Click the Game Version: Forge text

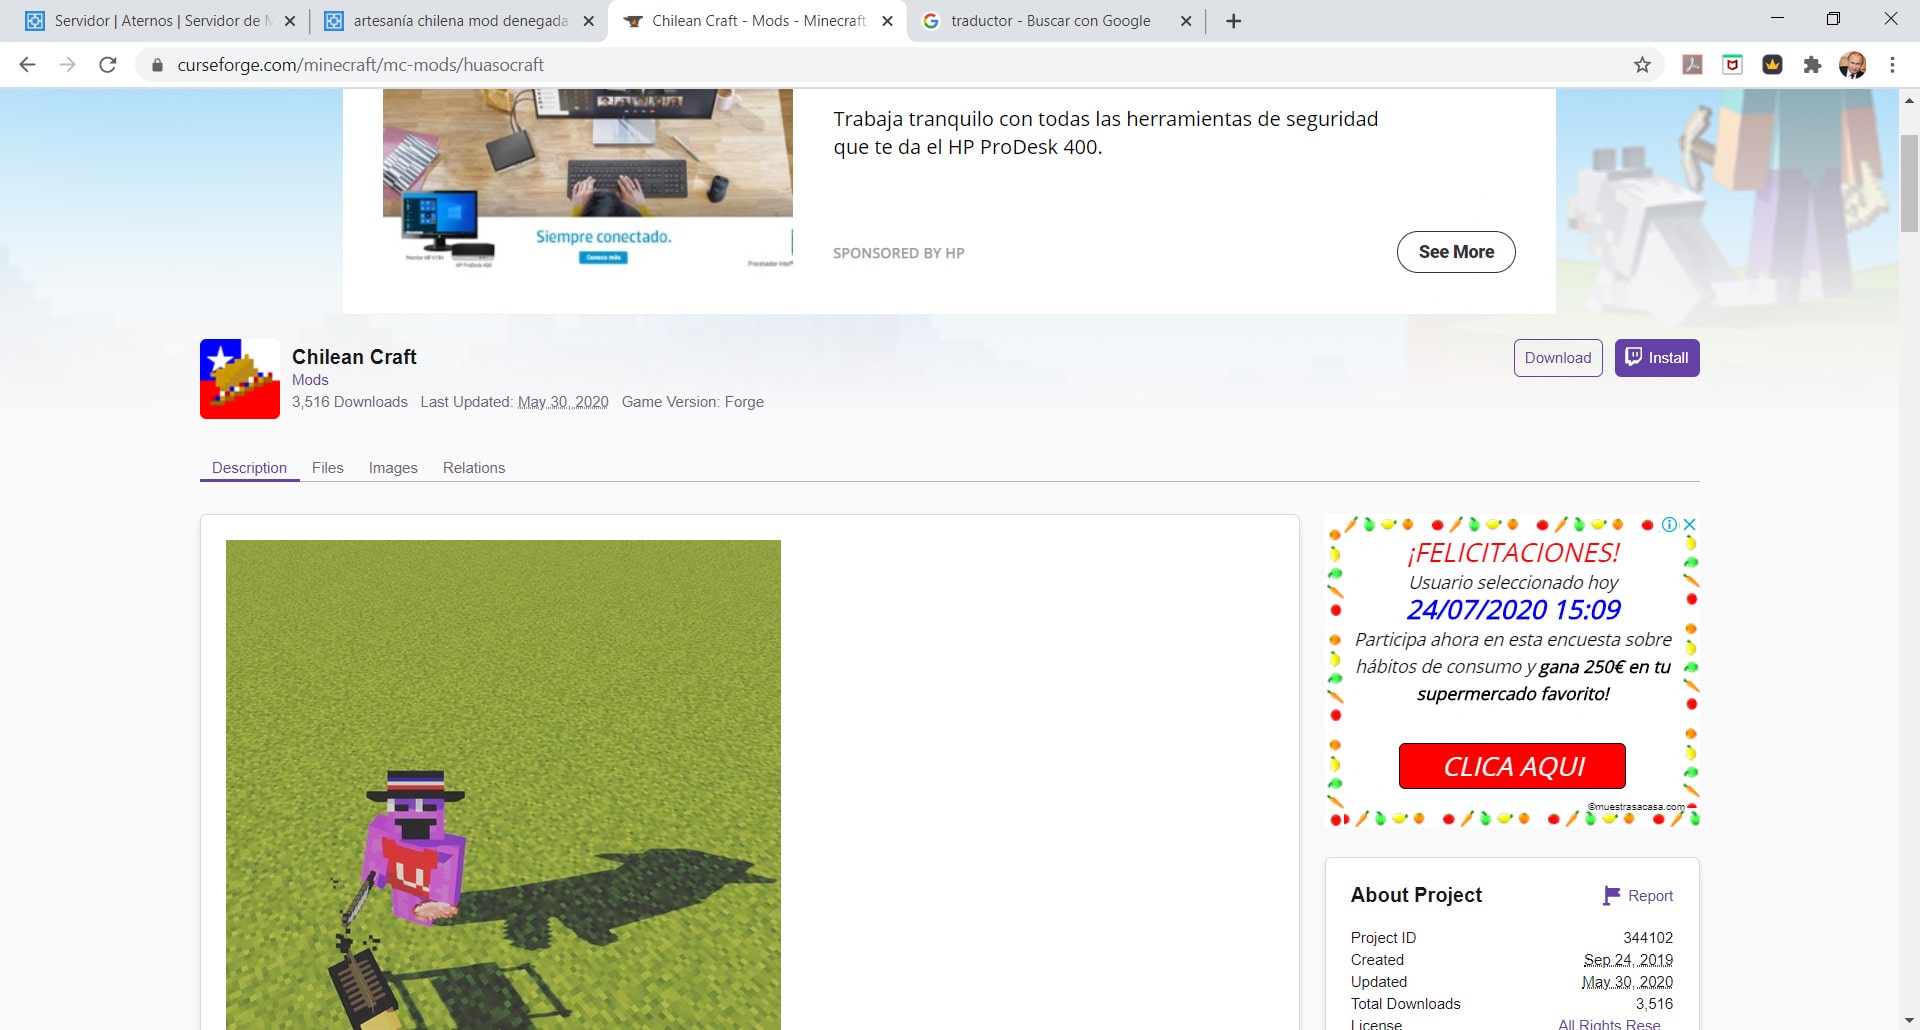pos(693,402)
